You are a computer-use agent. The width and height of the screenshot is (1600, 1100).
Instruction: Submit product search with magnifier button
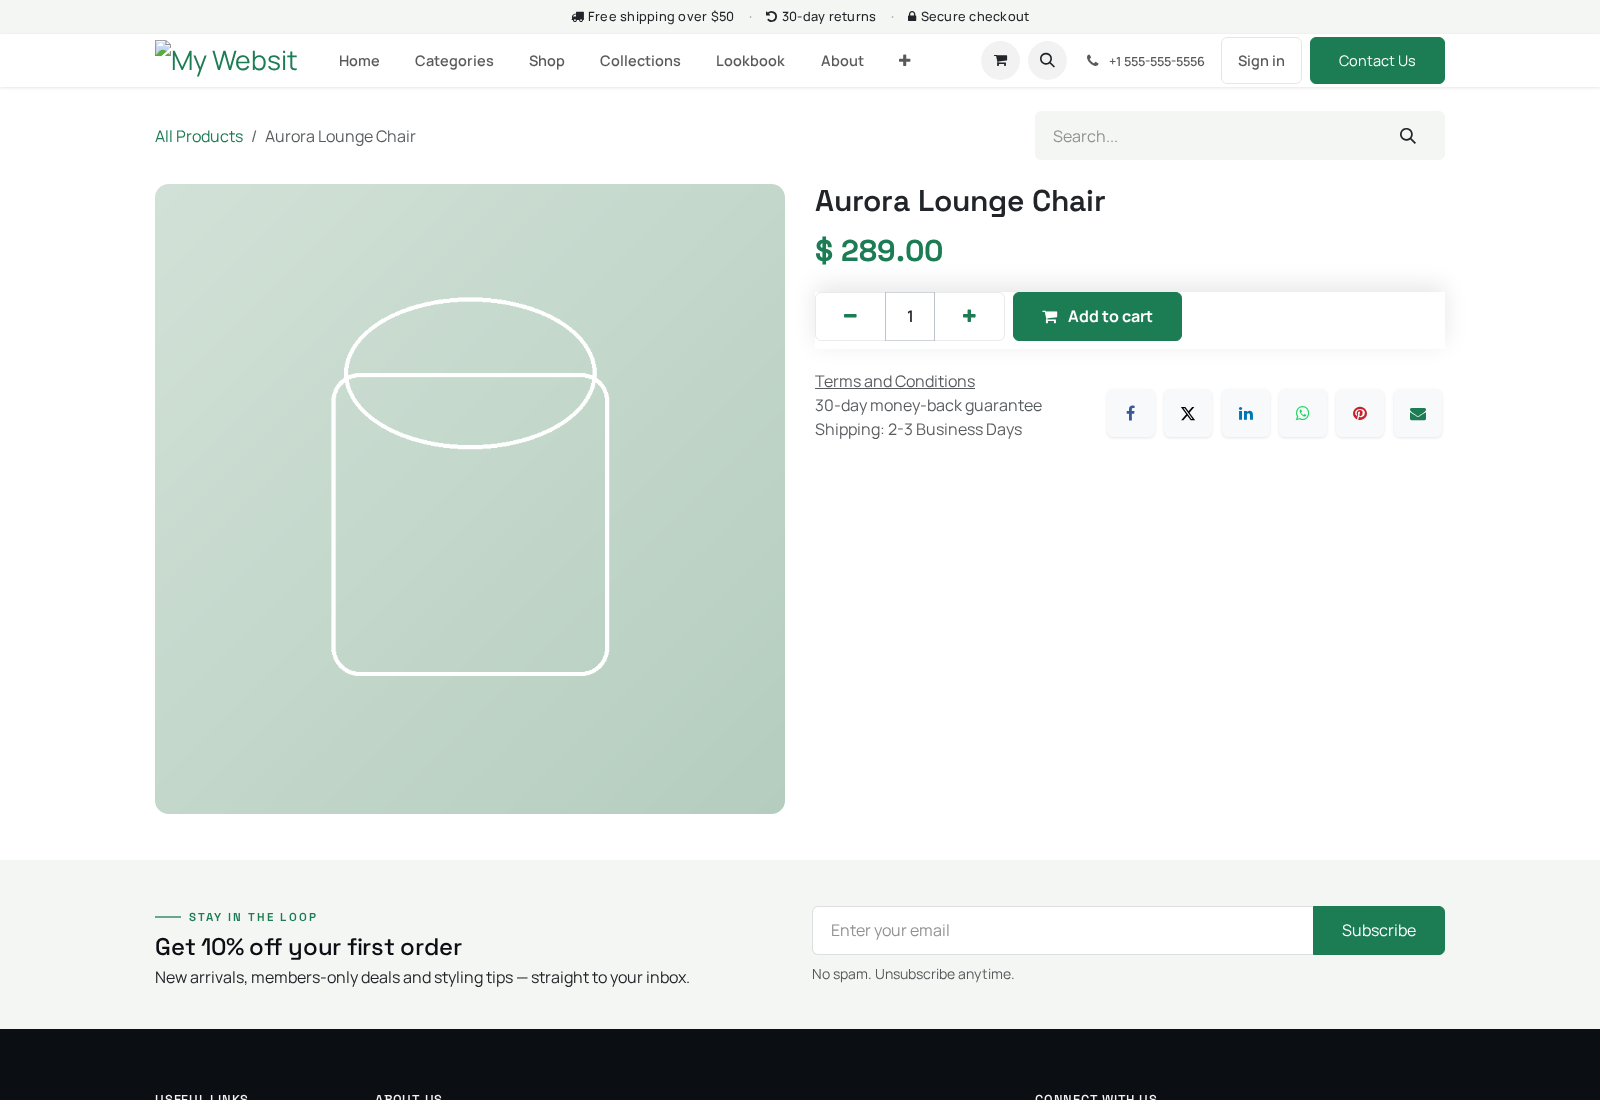pos(1408,136)
